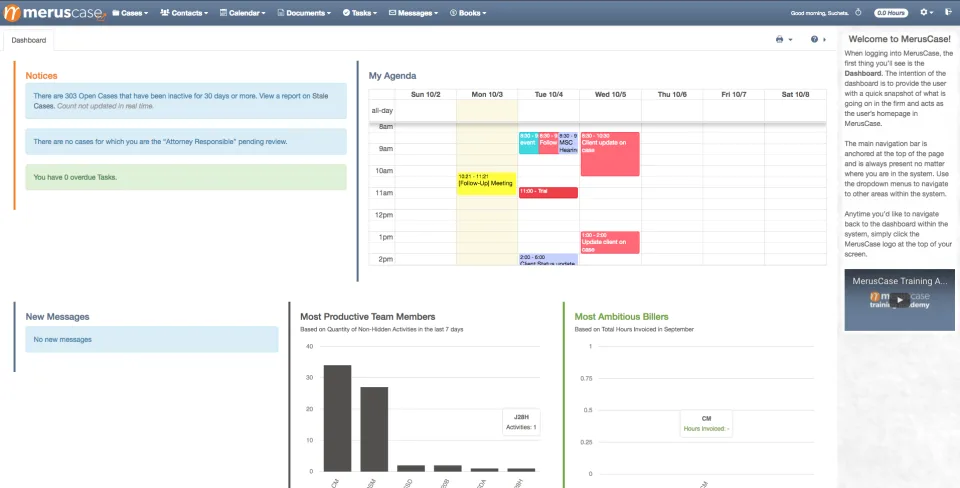Open the Tasks menu
The width and height of the screenshot is (960, 488).
coord(360,12)
